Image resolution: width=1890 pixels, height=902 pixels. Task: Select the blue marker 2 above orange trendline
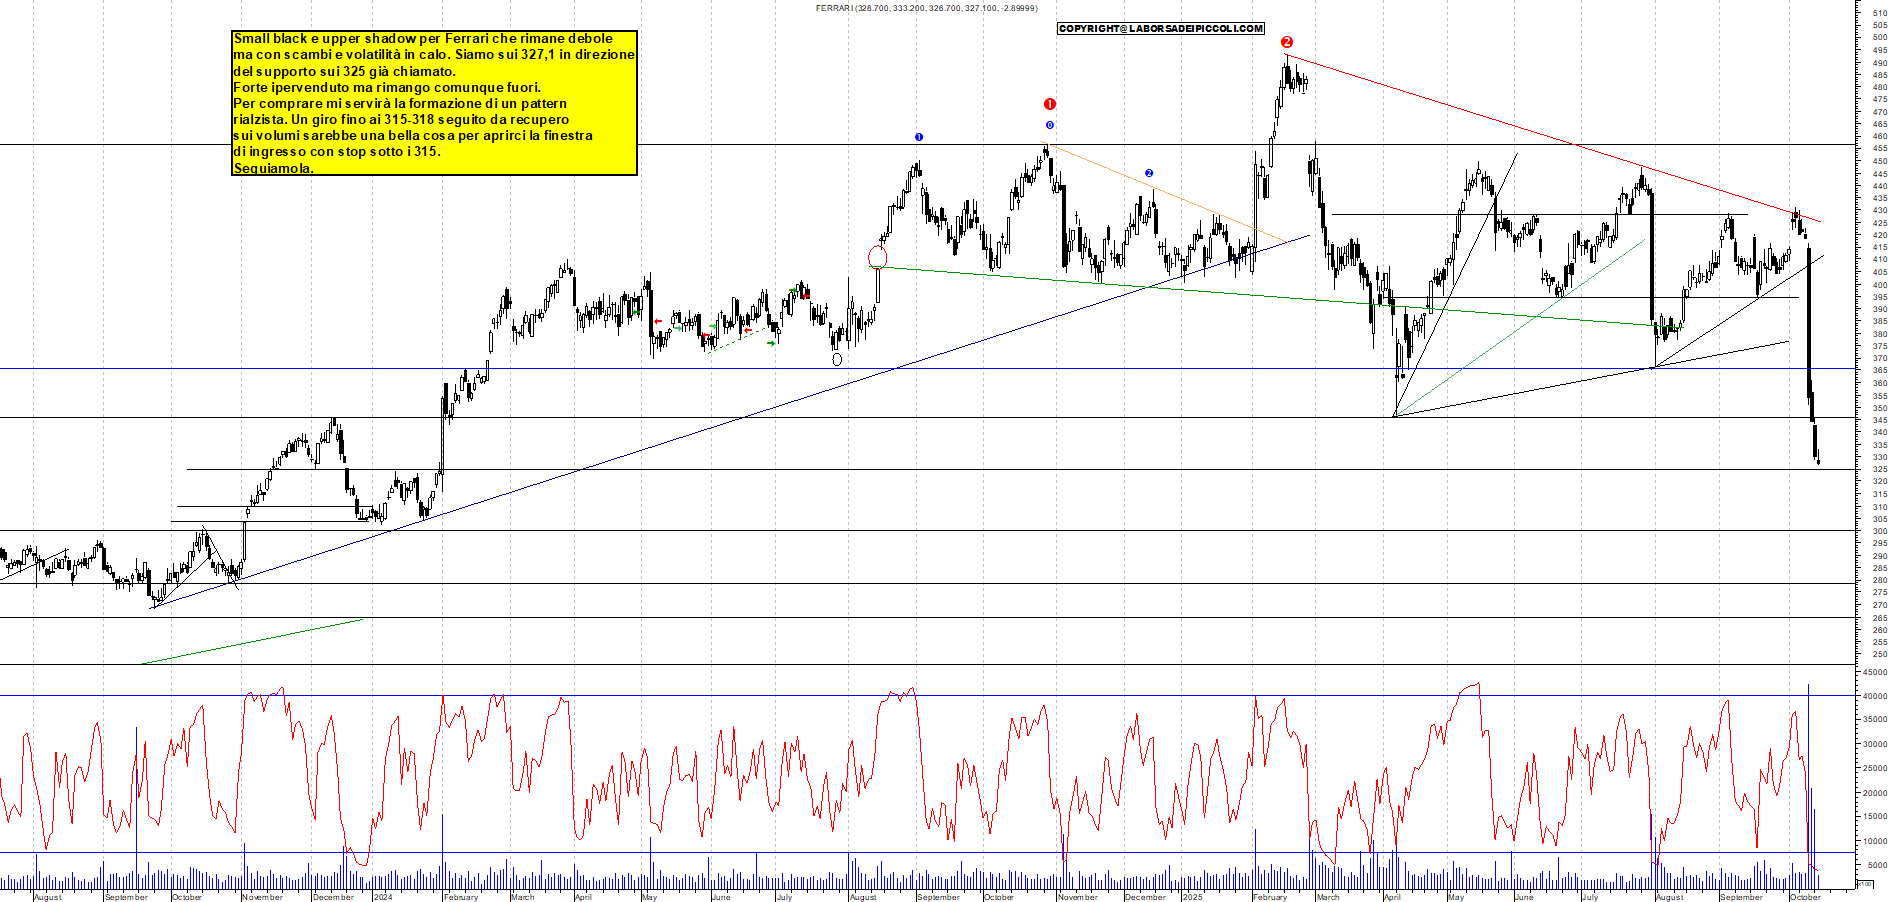coord(1149,173)
